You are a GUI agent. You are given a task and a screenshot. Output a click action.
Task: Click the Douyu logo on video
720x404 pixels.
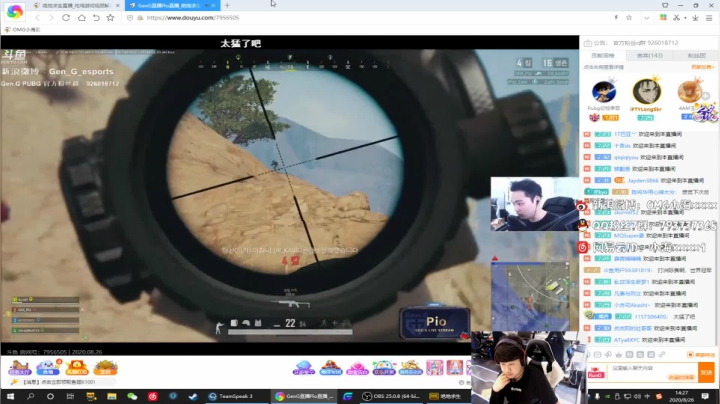coord(14,57)
